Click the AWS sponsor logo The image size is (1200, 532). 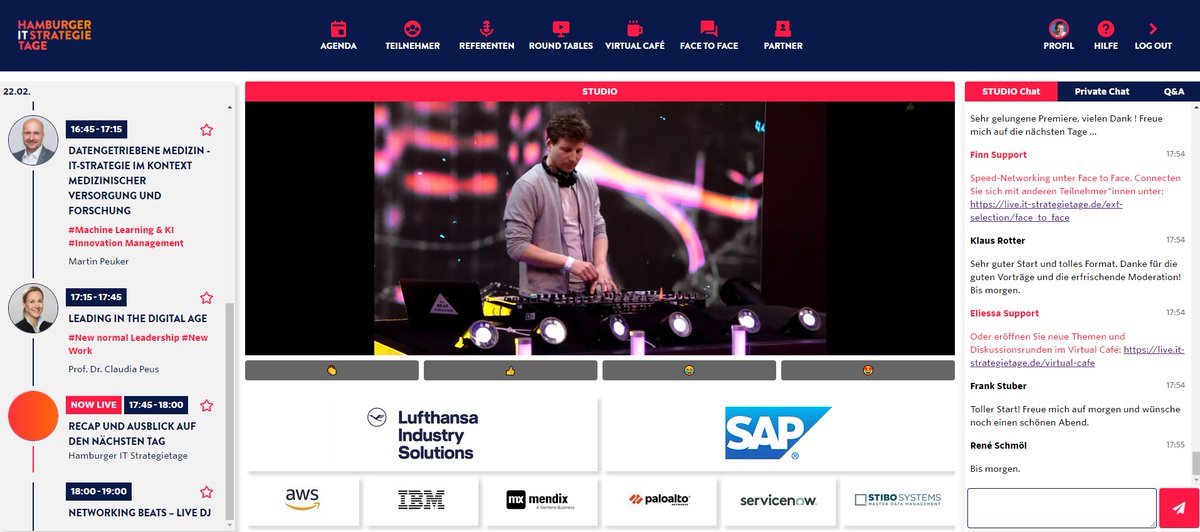coord(302,500)
